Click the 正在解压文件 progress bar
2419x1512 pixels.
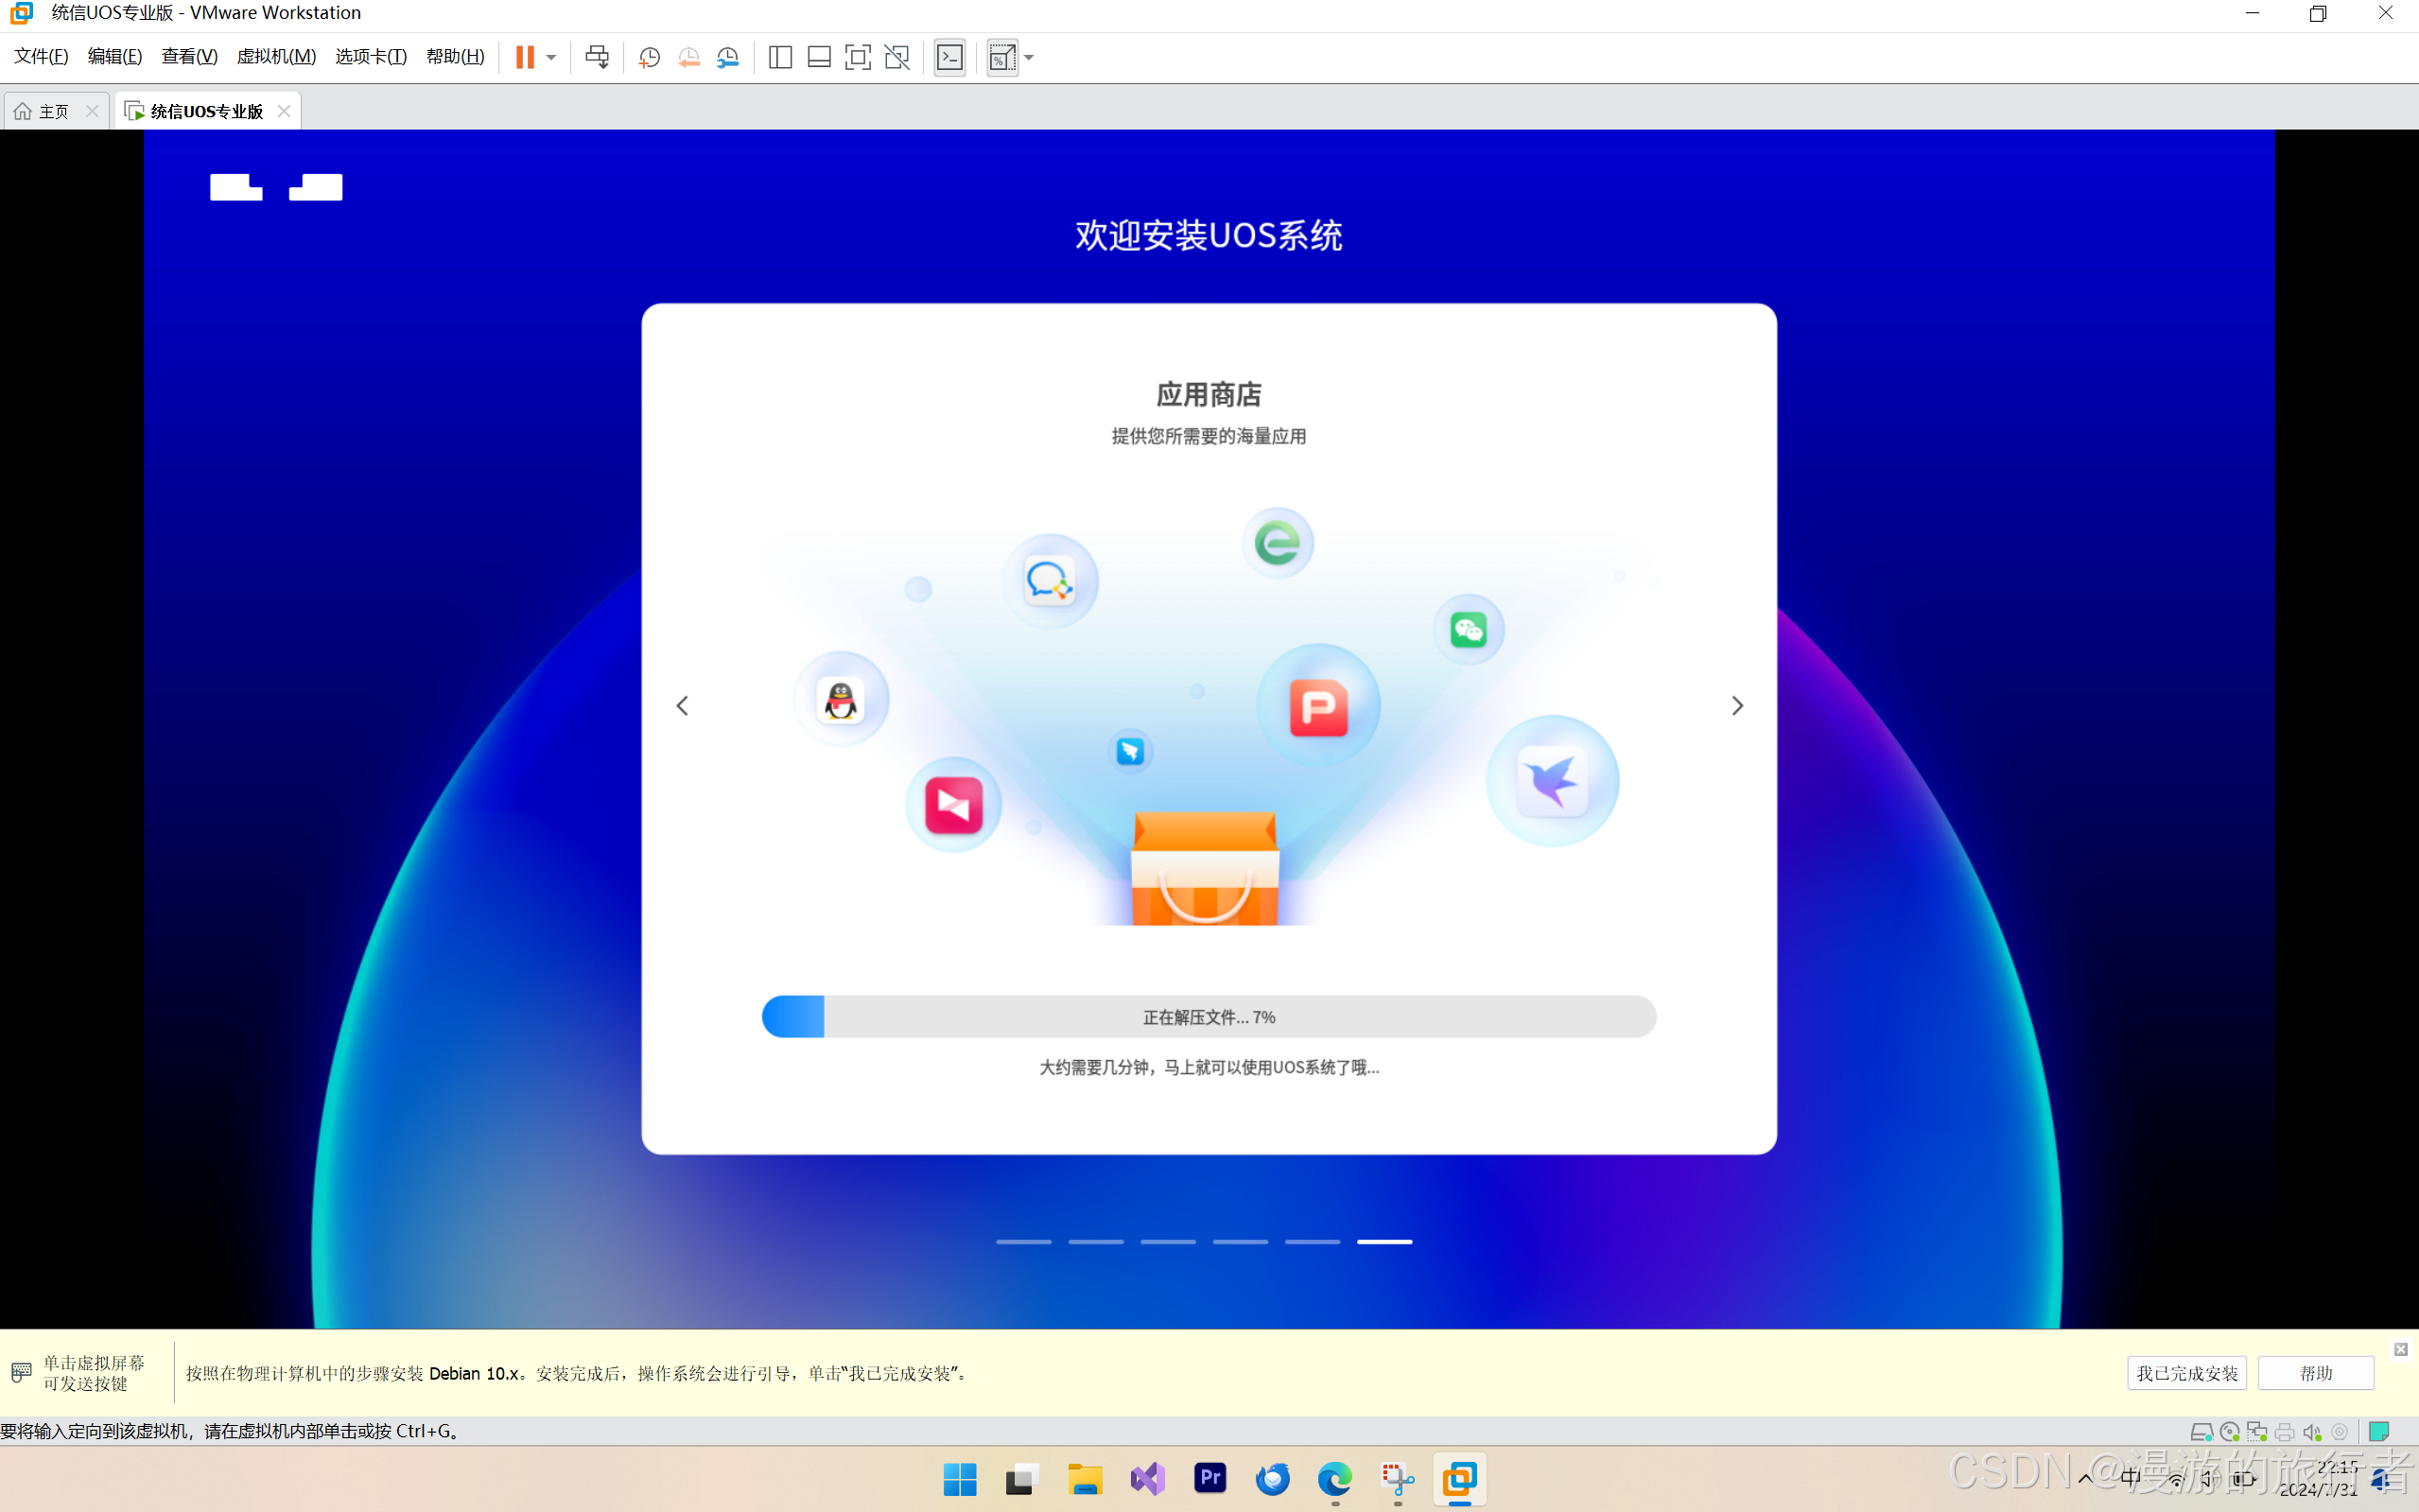[1209, 1017]
